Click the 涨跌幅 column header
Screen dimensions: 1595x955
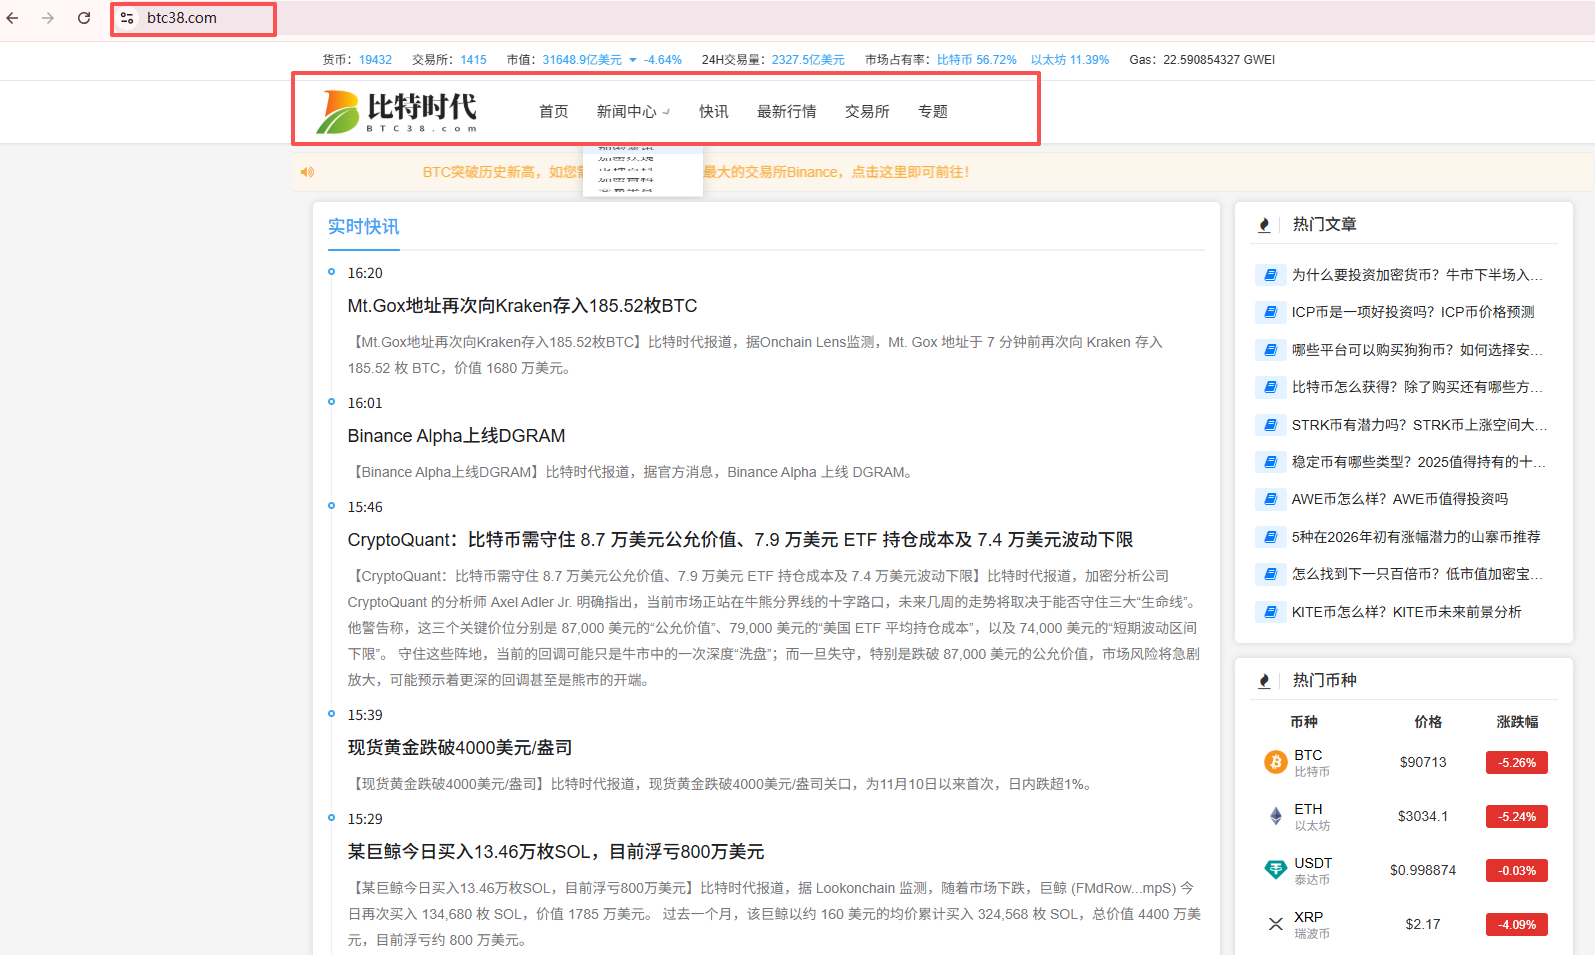(x=1517, y=722)
